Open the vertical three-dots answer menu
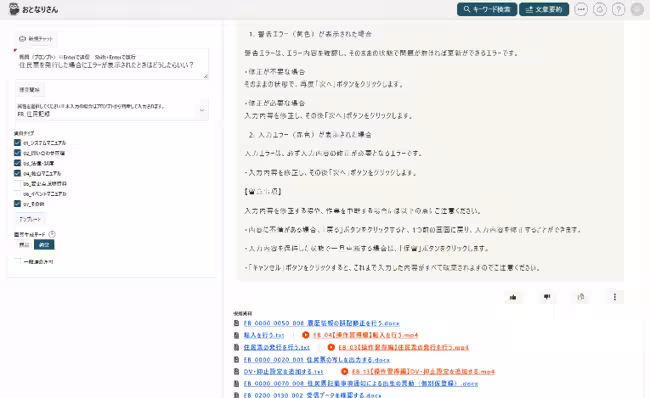Viewport: 650px width, 398px height. click(615, 297)
